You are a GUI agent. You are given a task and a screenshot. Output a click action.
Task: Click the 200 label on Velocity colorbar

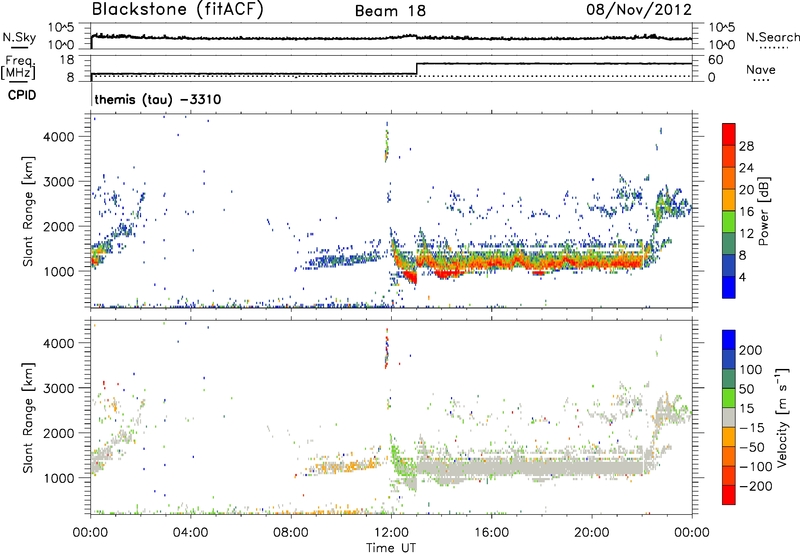pyautogui.click(x=751, y=350)
